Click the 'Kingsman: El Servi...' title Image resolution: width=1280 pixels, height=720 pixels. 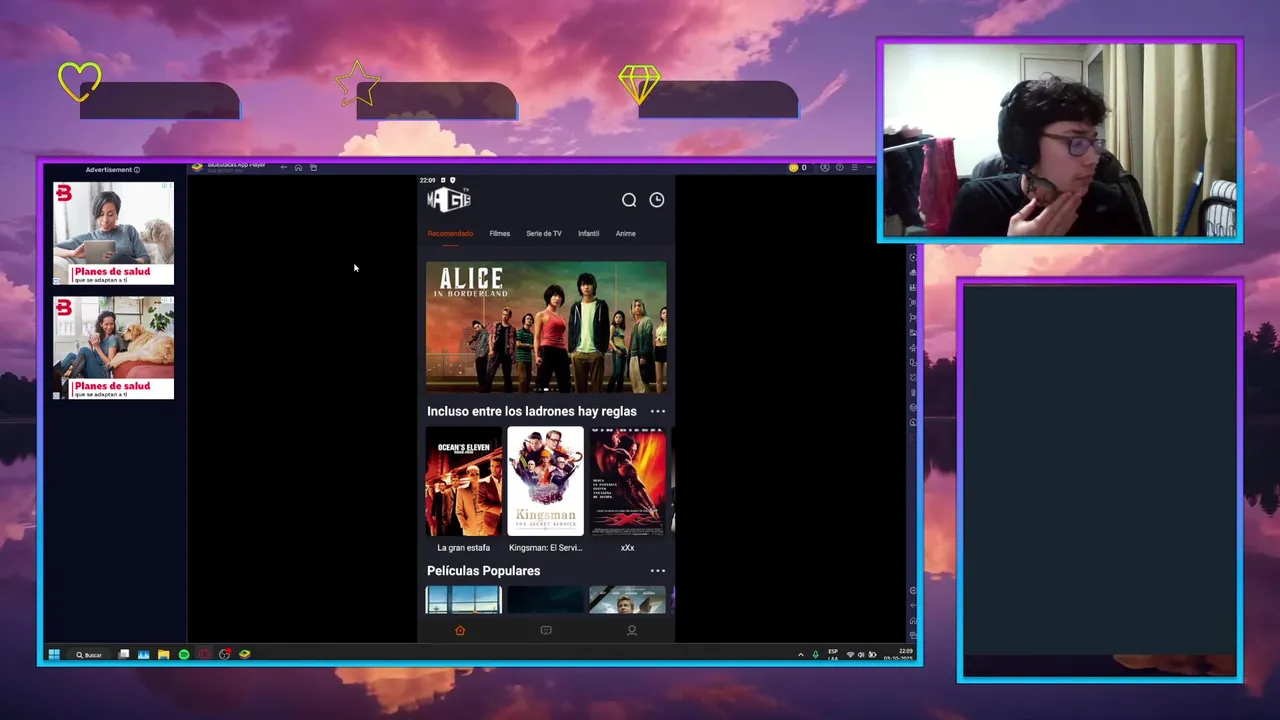[545, 548]
